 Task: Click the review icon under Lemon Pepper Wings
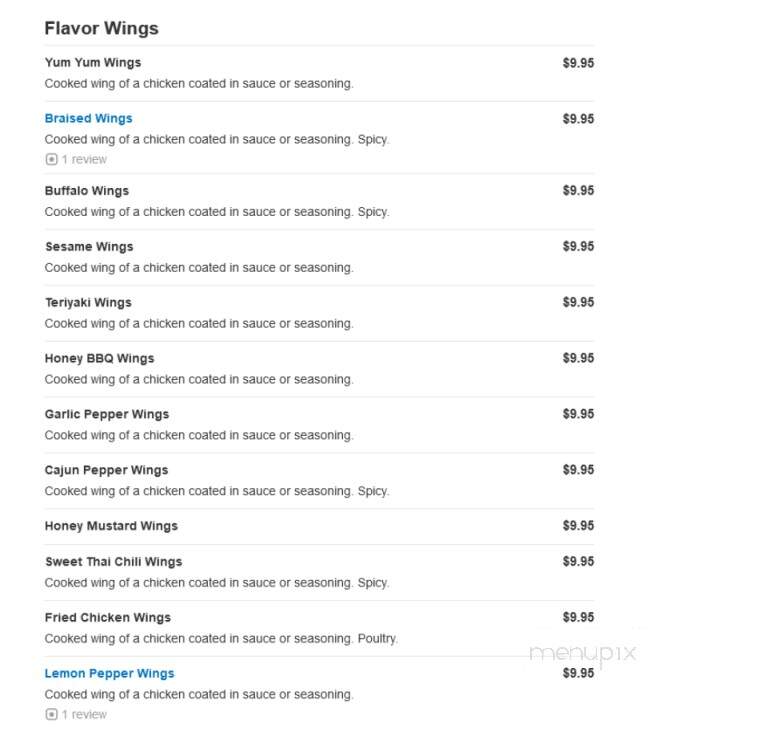(51, 715)
